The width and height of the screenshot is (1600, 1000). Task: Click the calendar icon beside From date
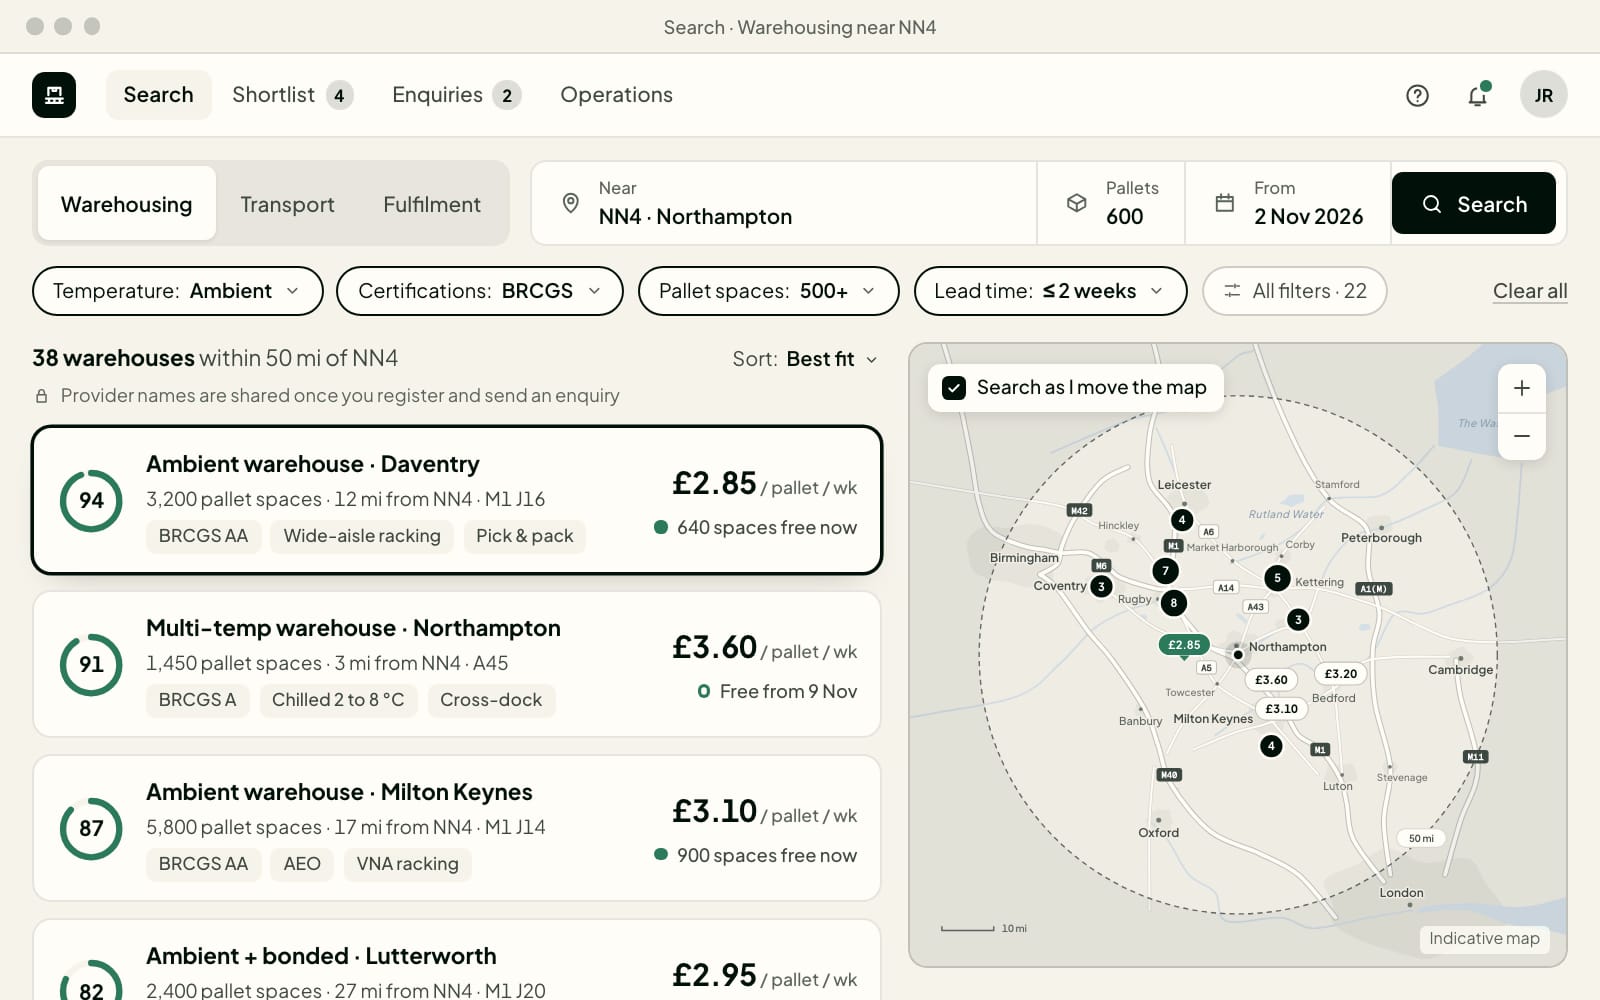point(1224,203)
